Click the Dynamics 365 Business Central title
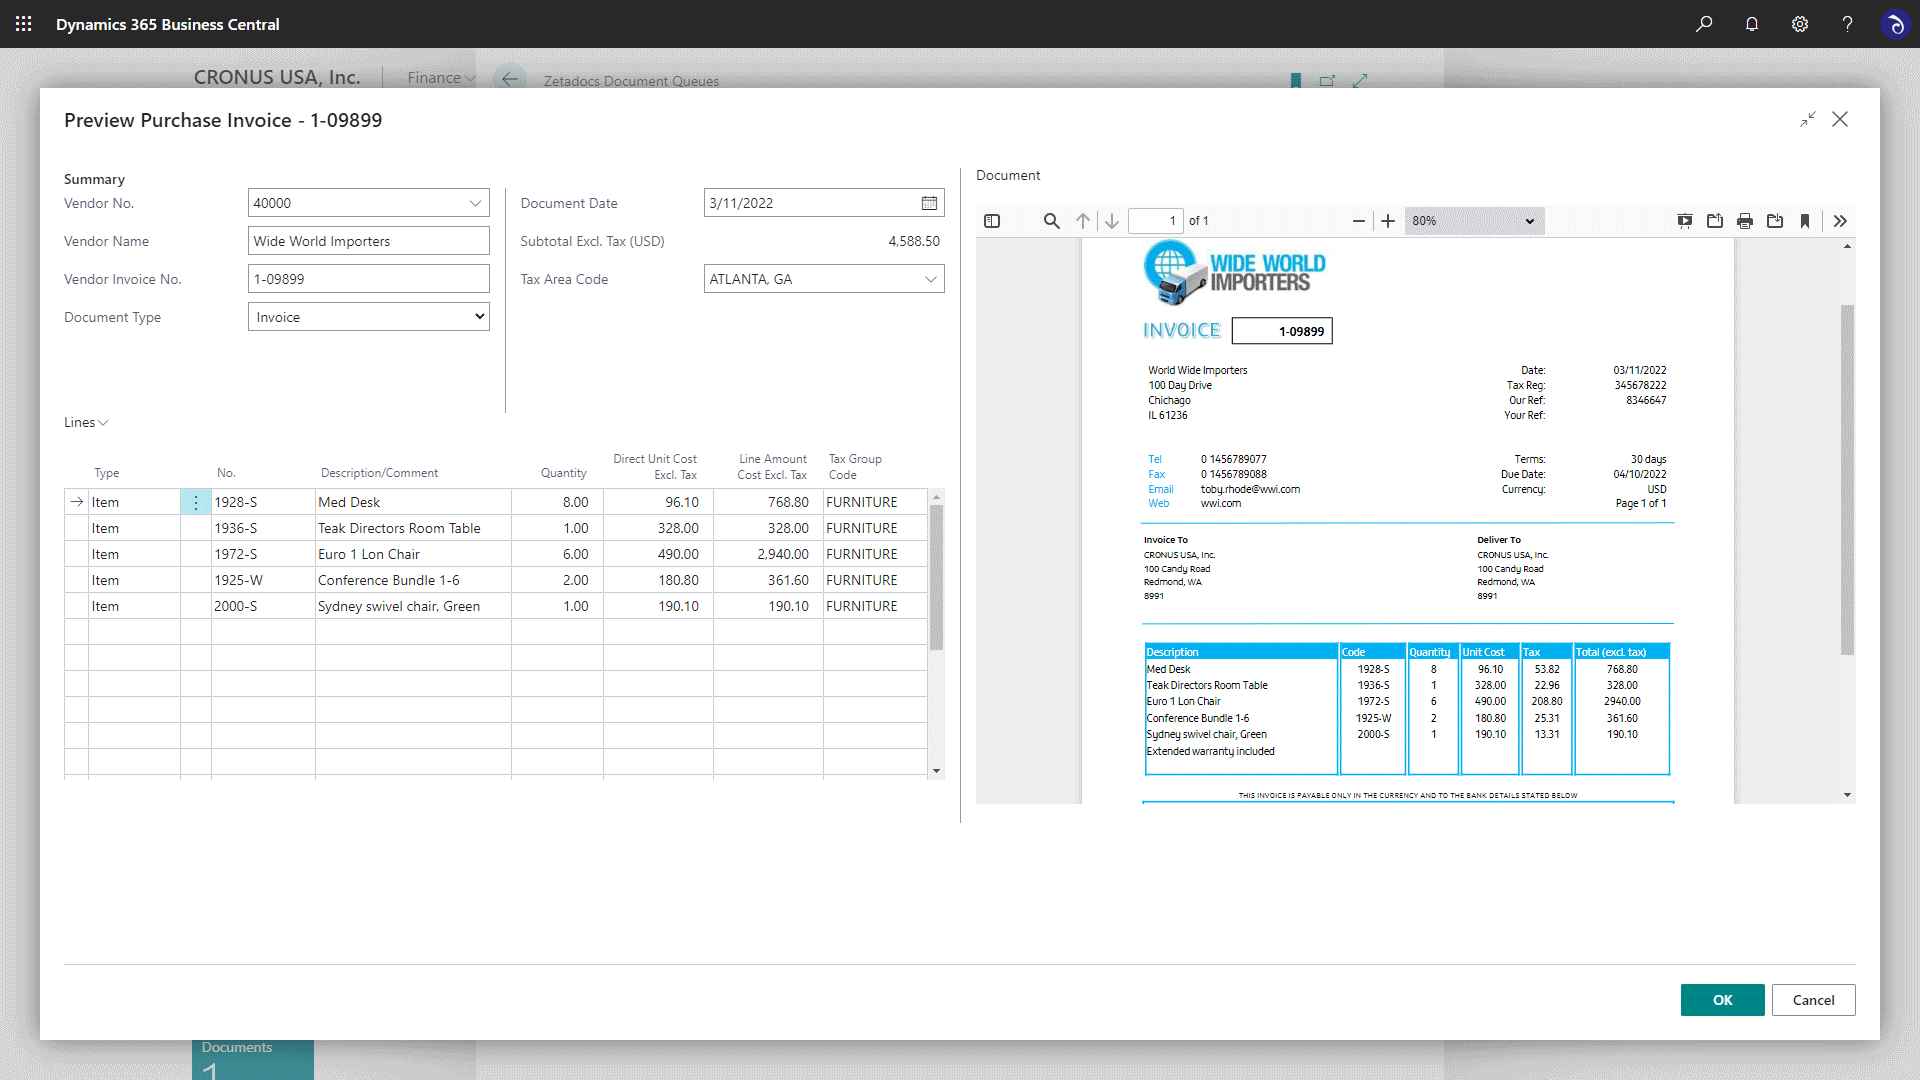The width and height of the screenshot is (1920, 1080). tap(167, 24)
